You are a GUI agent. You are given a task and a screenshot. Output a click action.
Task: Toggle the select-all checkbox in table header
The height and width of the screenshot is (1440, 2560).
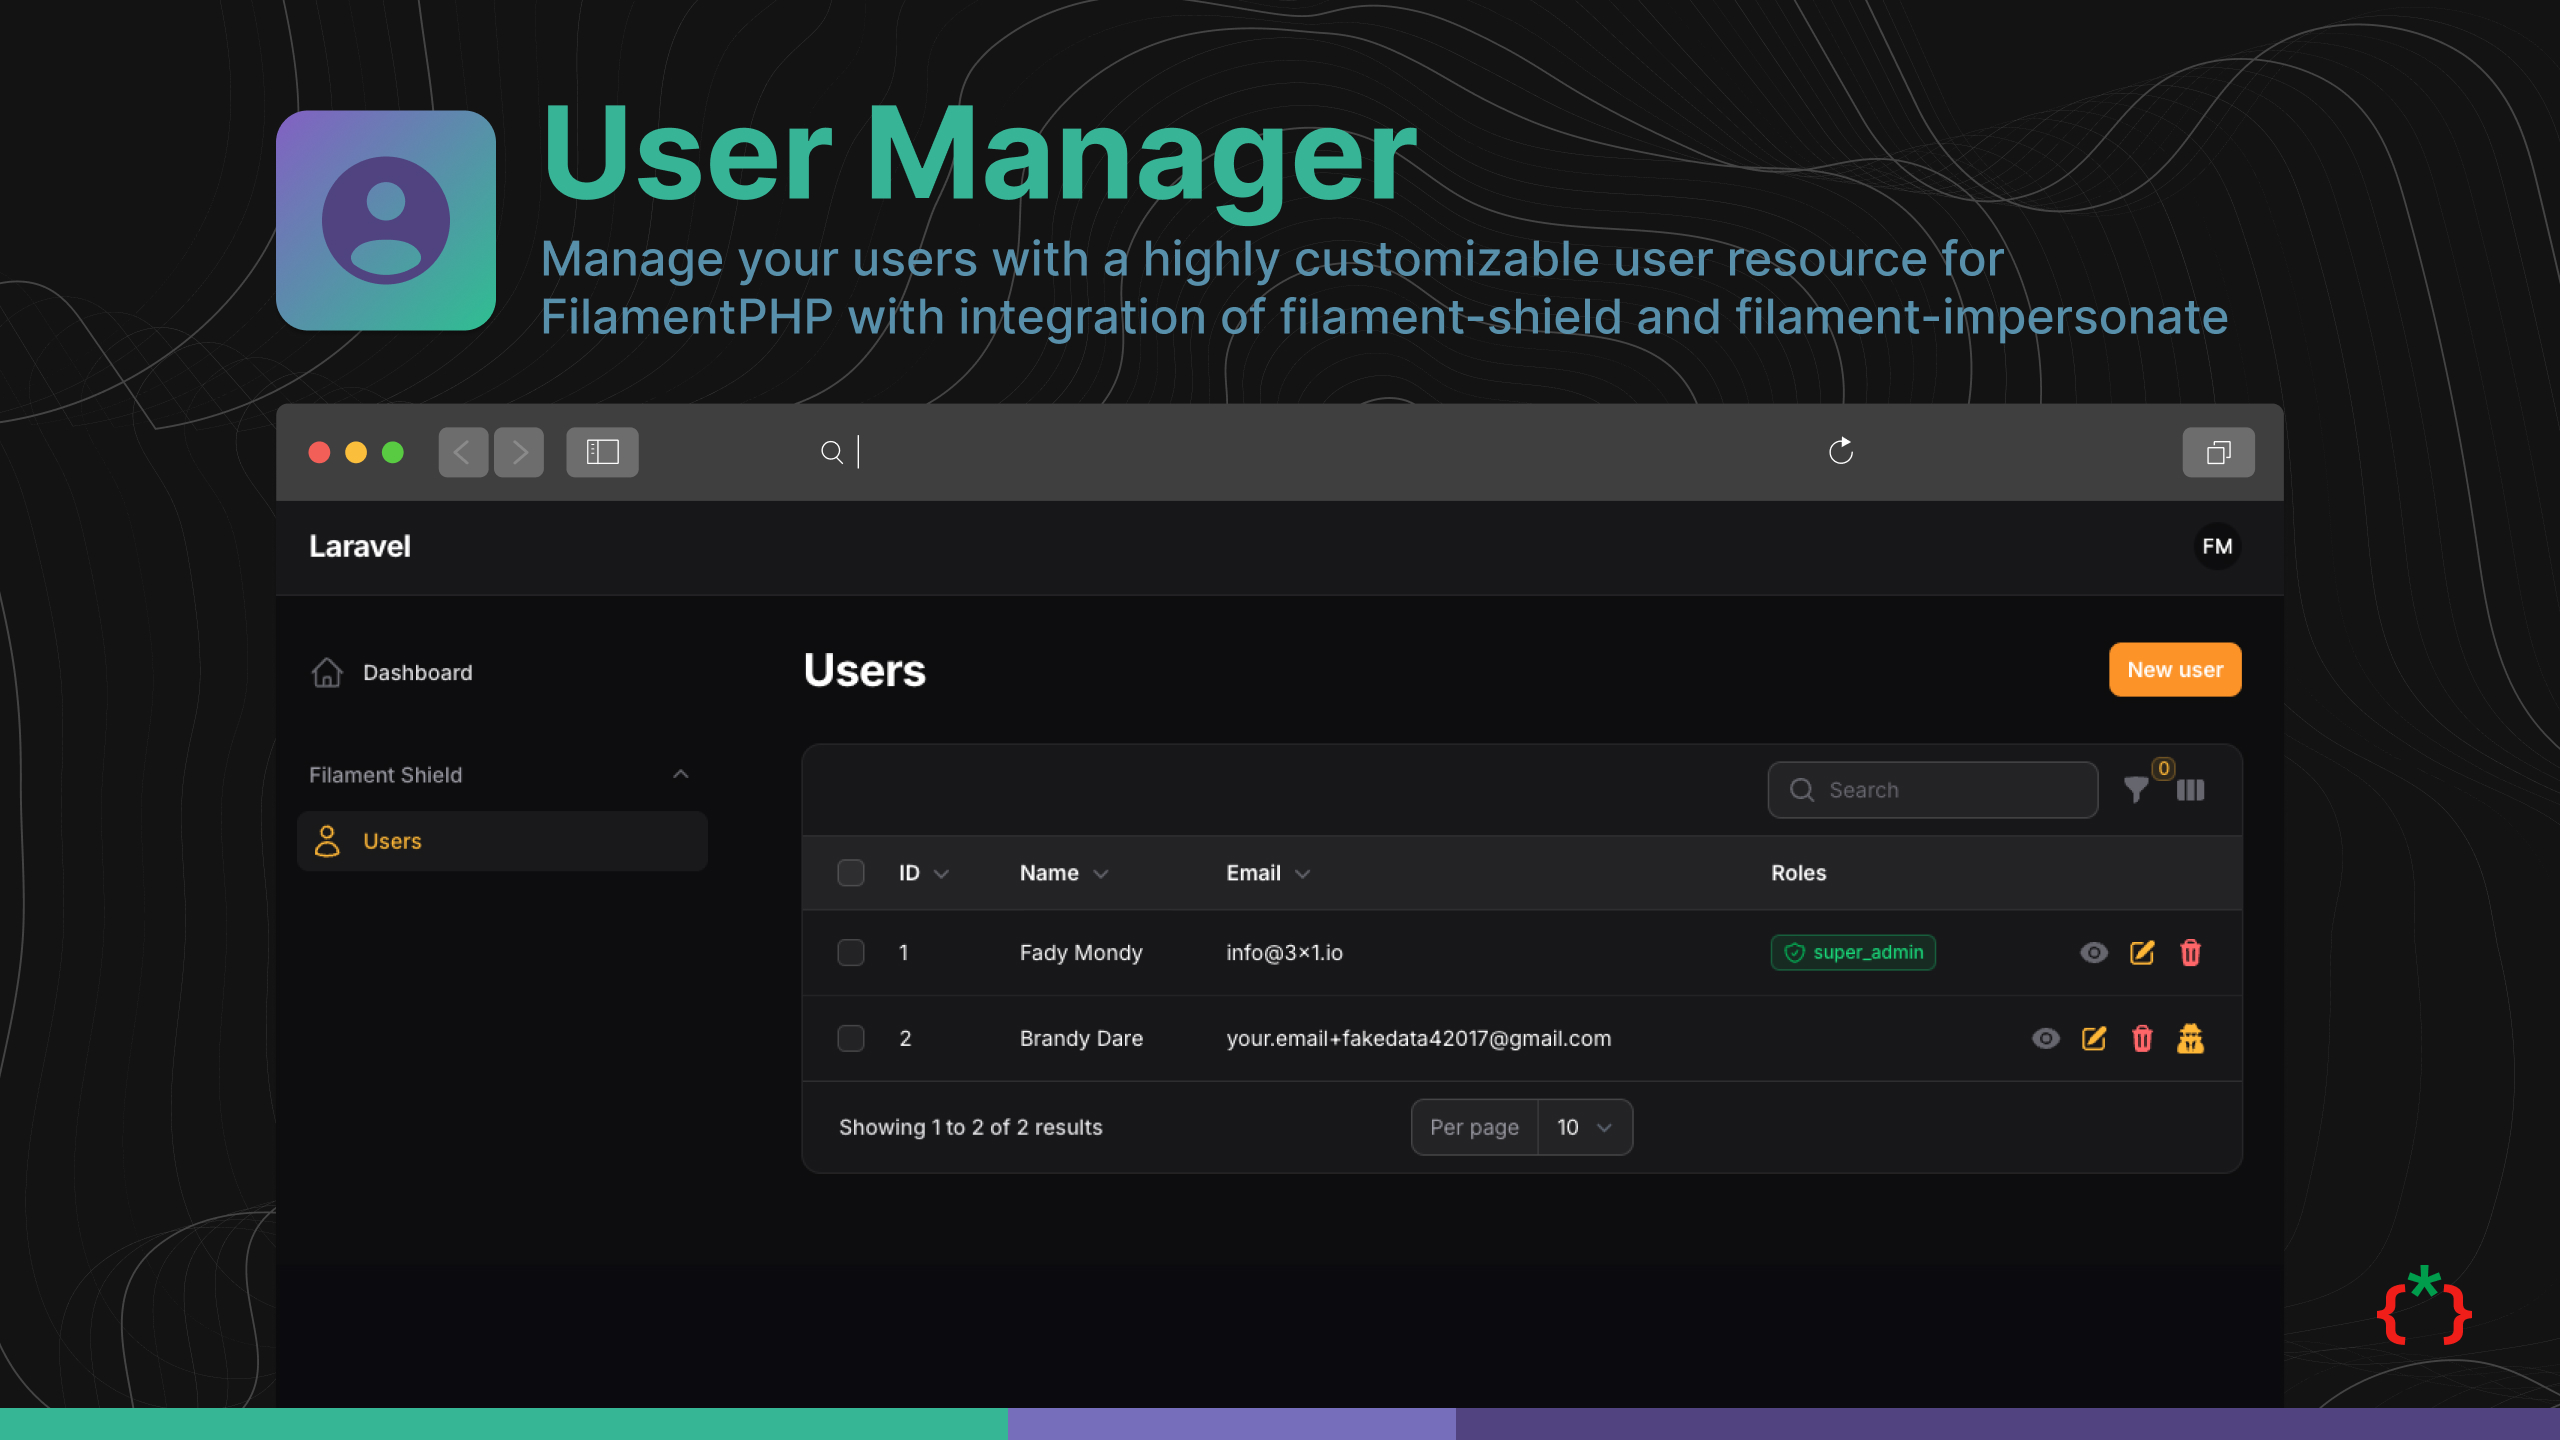851,874
